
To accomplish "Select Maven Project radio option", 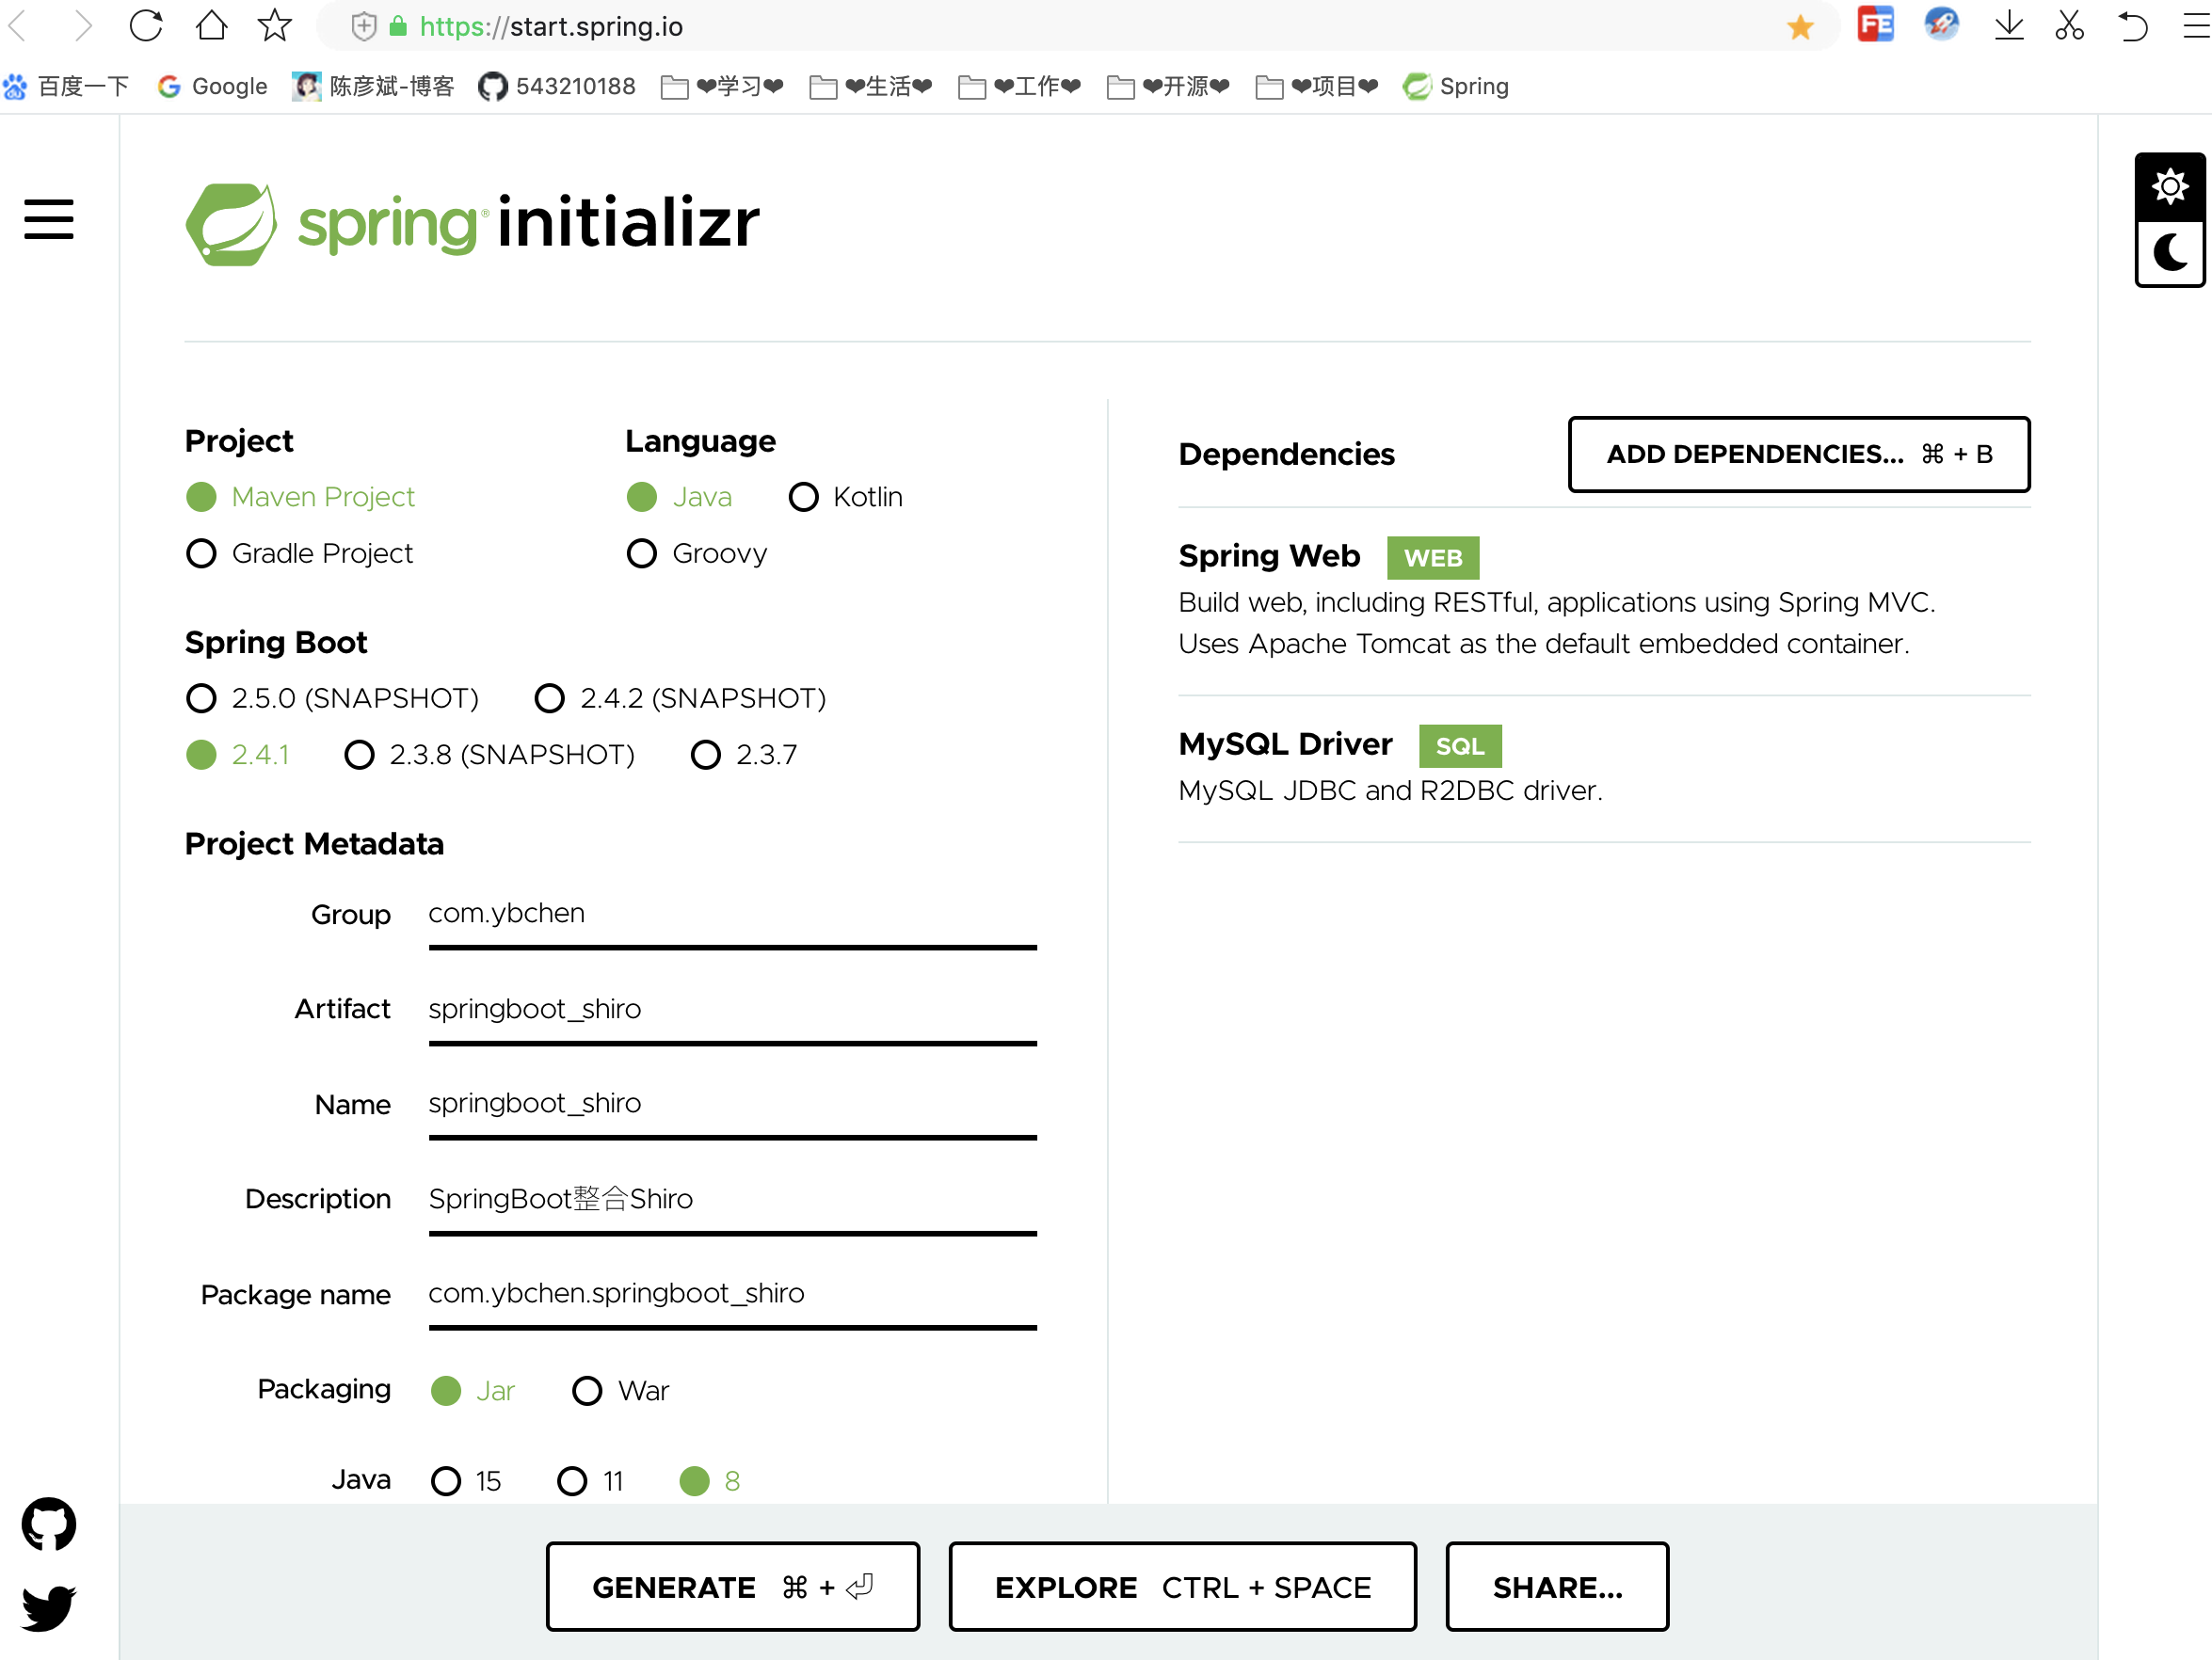I will pos(301,497).
